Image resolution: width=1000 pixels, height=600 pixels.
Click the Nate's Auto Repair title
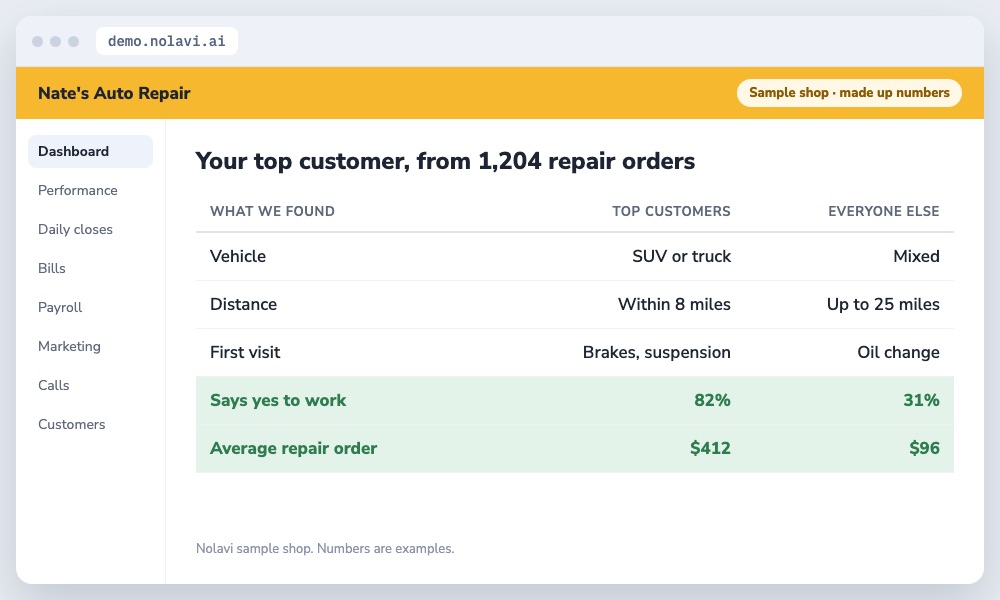coord(114,93)
